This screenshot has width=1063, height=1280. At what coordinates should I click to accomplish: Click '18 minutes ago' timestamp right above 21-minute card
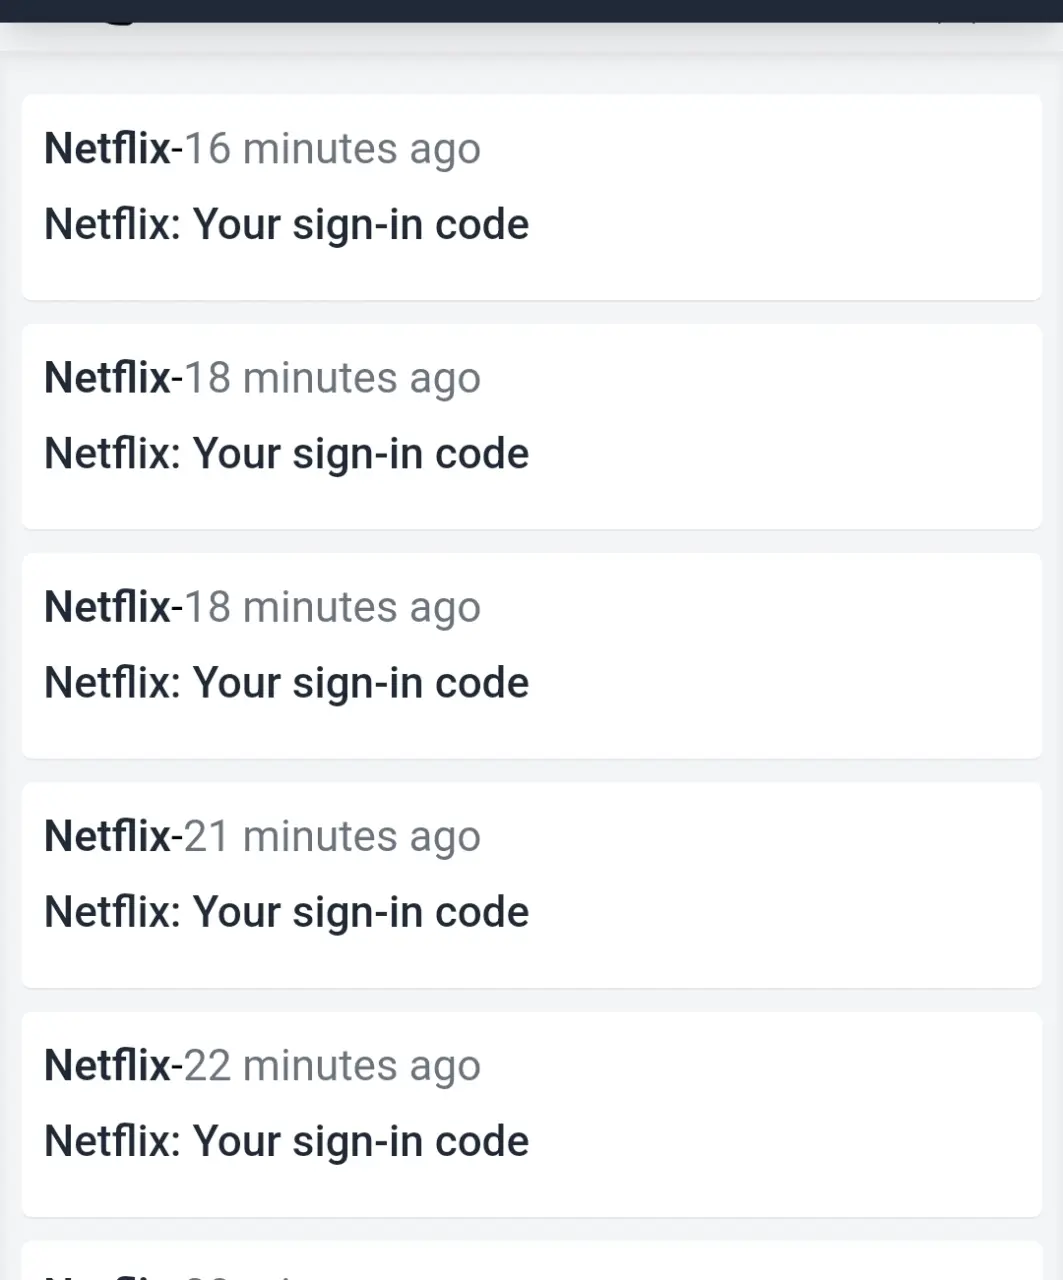332,608
